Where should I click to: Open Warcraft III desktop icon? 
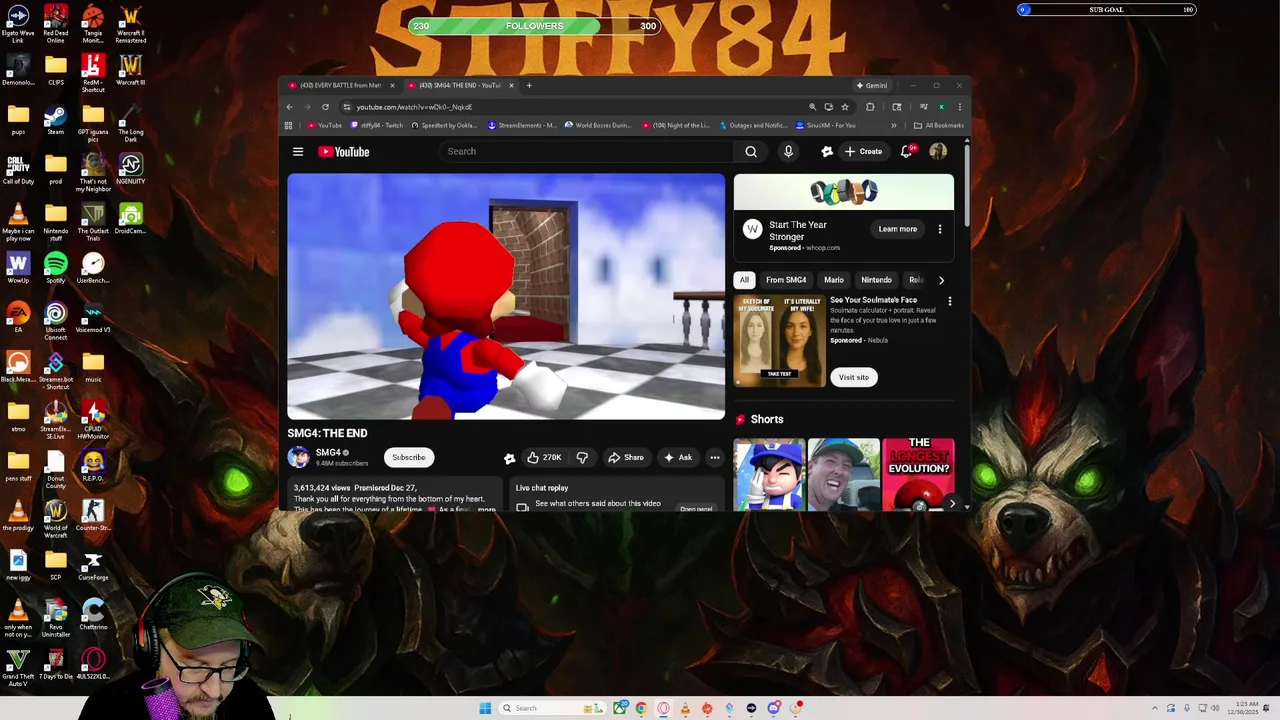click(x=130, y=71)
